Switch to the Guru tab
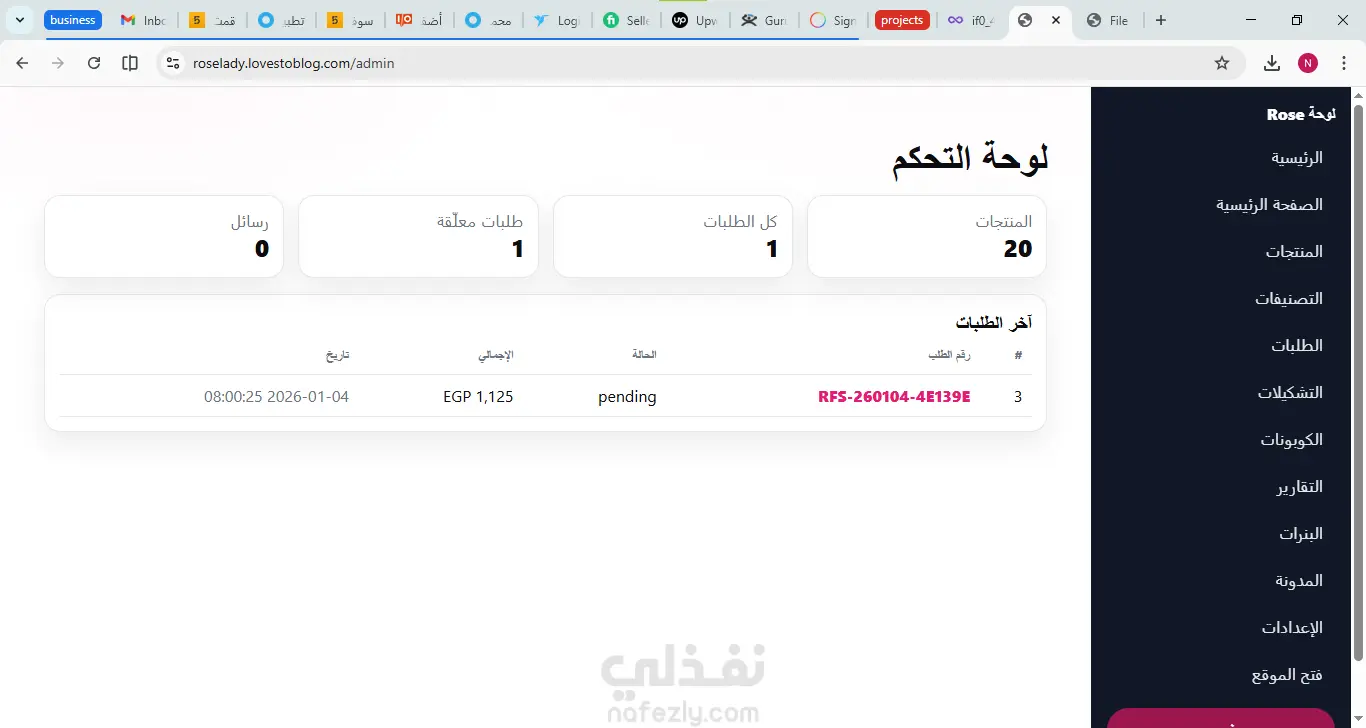The height and width of the screenshot is (728, 1366). click(x=764, y=20)
